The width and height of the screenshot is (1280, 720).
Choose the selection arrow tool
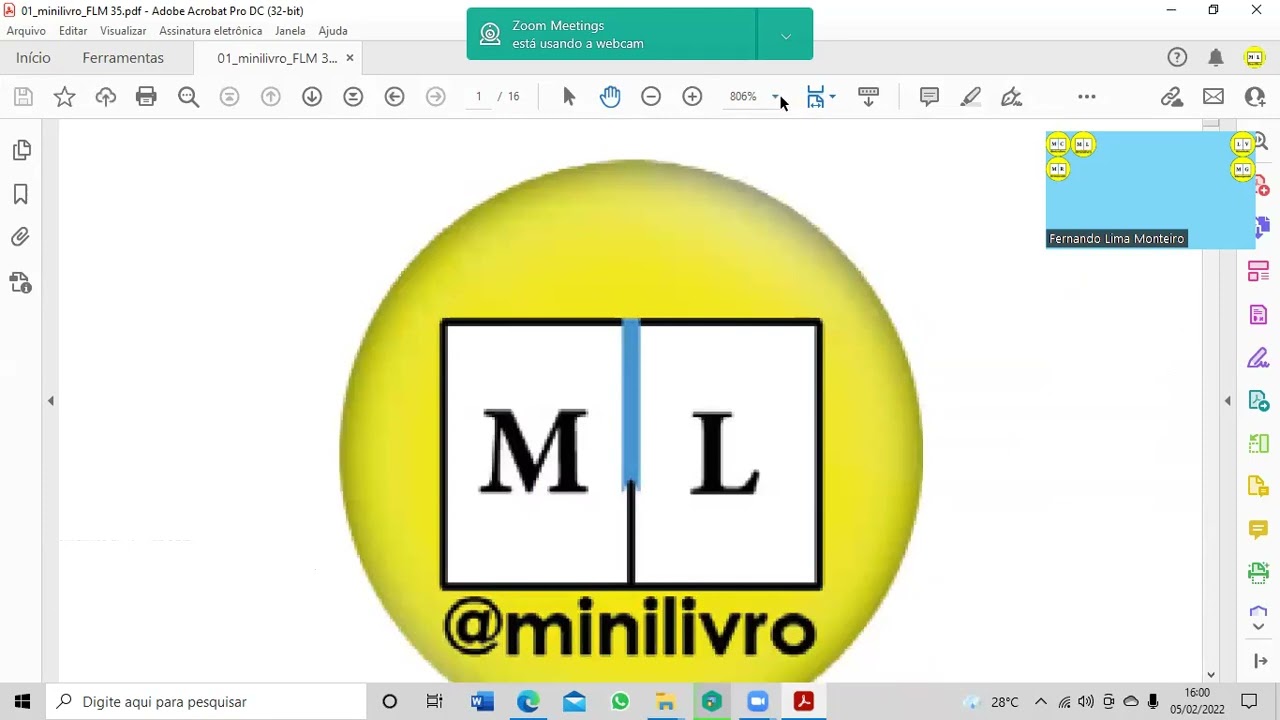click(x=569, y=97)
